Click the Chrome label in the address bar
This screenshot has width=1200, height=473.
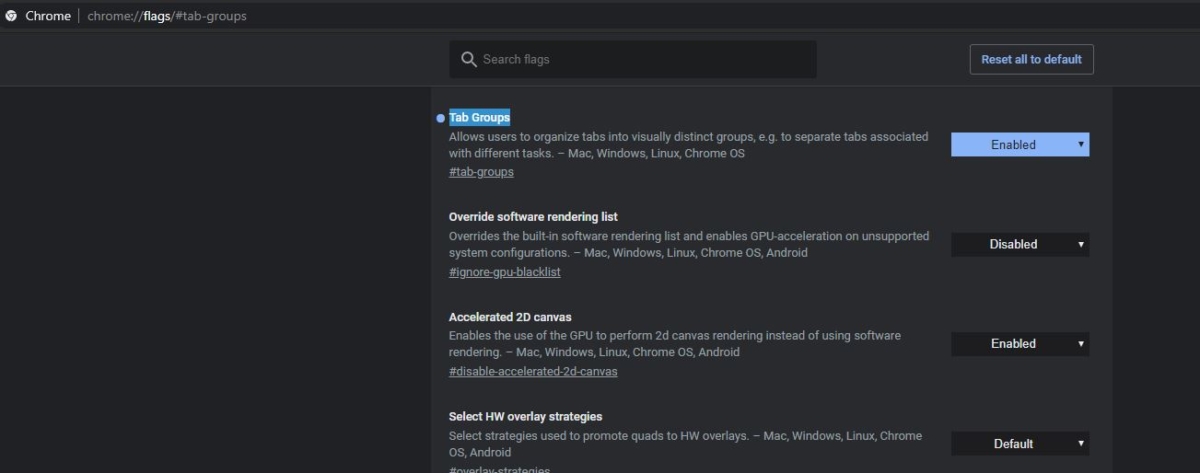point(48,16)
